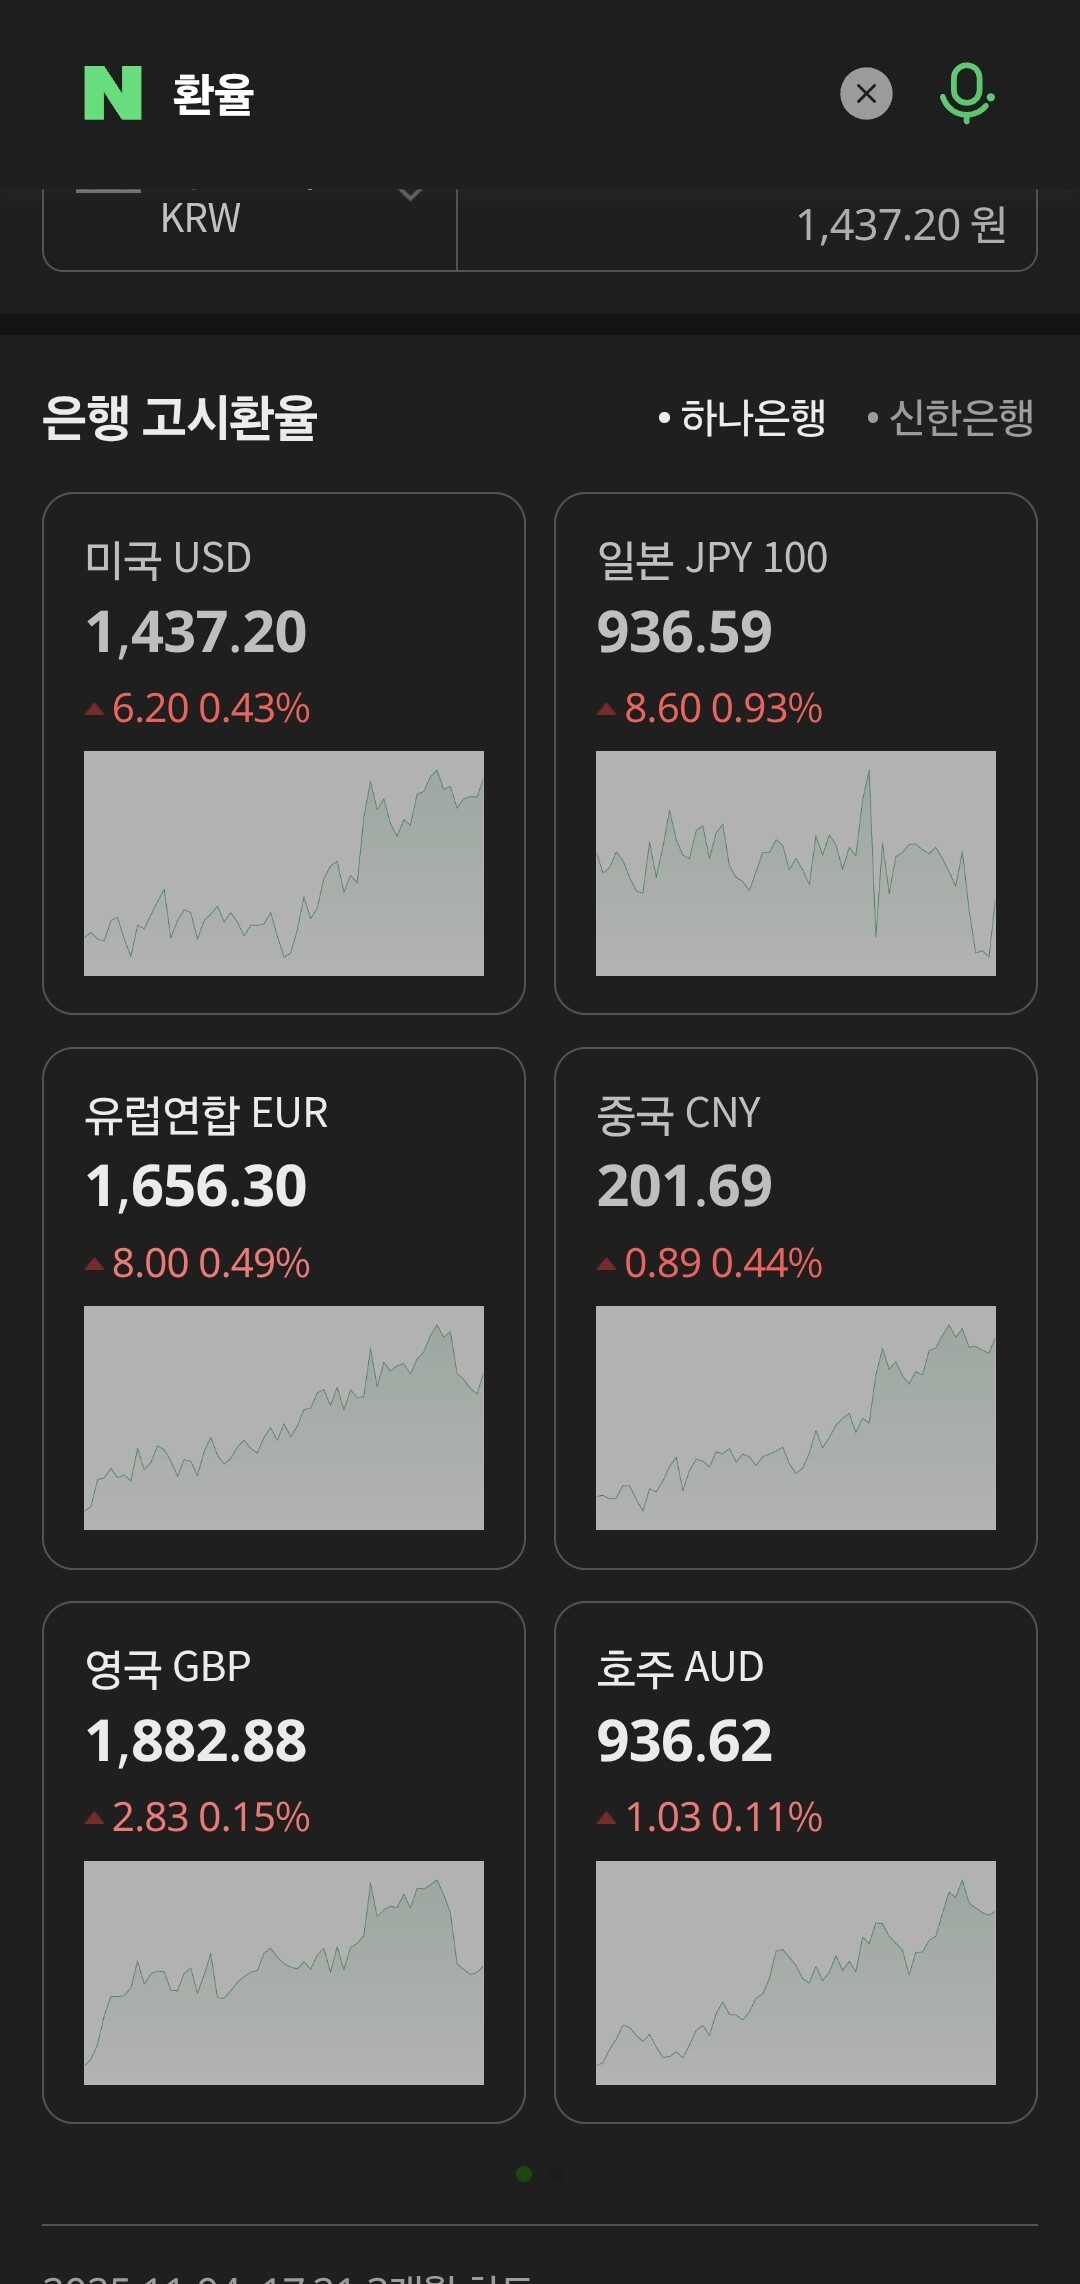Image resolution: width=1080 pixels, height=2284 pixels.
Task: Click the AUD trend chart thumbnail
Action: (796, 1973)
